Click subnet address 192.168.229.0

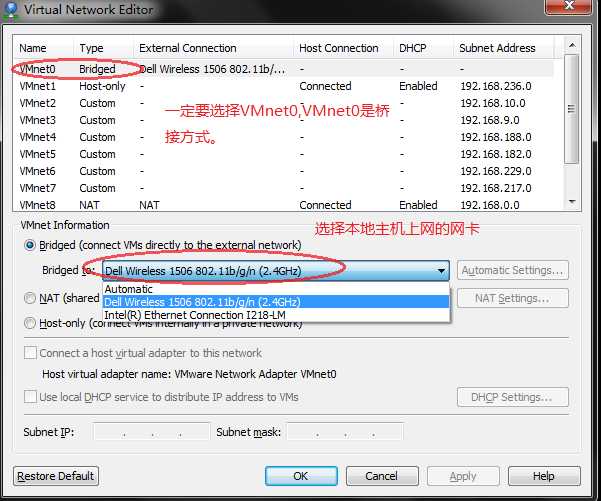(496, 171)
